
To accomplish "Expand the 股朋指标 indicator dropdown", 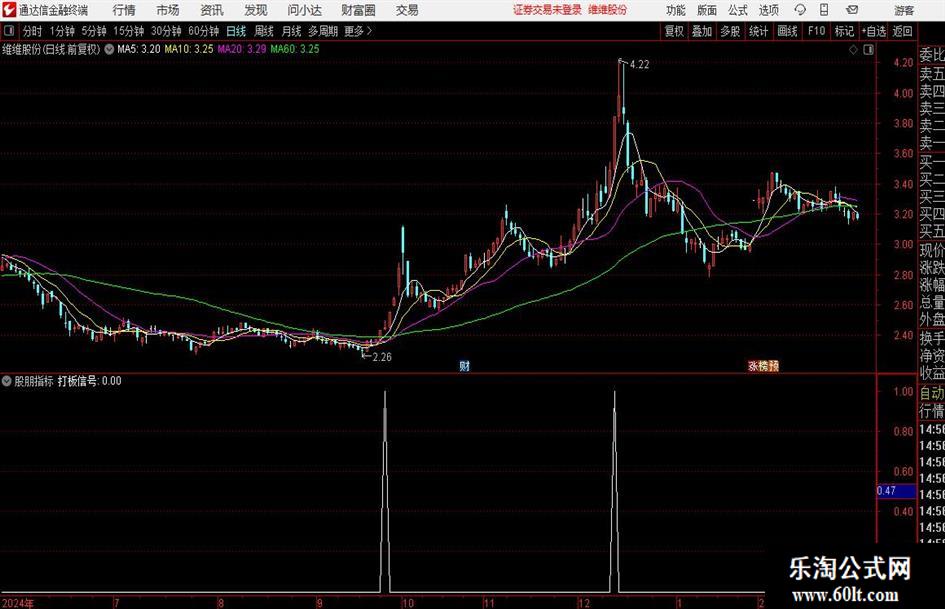I will 7,381.
